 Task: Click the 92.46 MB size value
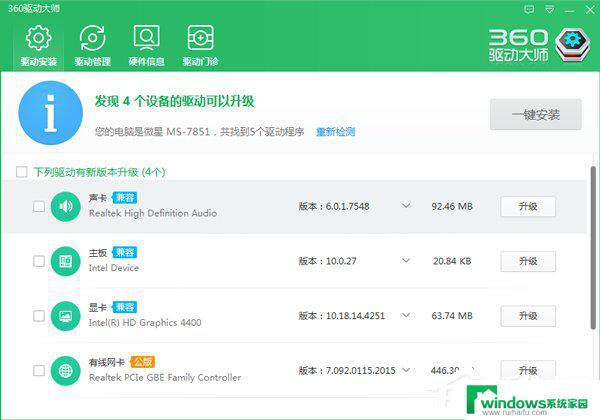pyautogui.click(x=452, y=207)
